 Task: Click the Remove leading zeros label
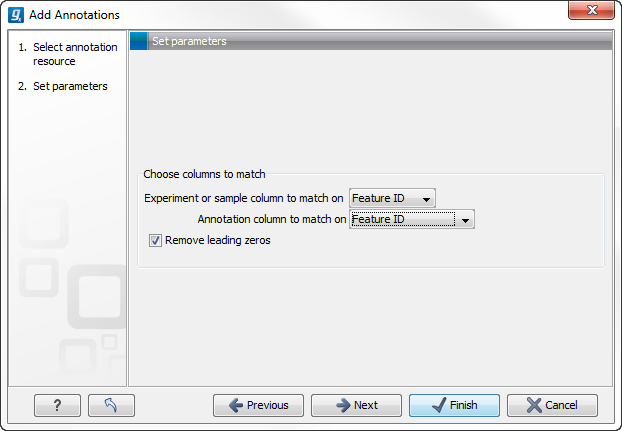click(x=218, y=240)
